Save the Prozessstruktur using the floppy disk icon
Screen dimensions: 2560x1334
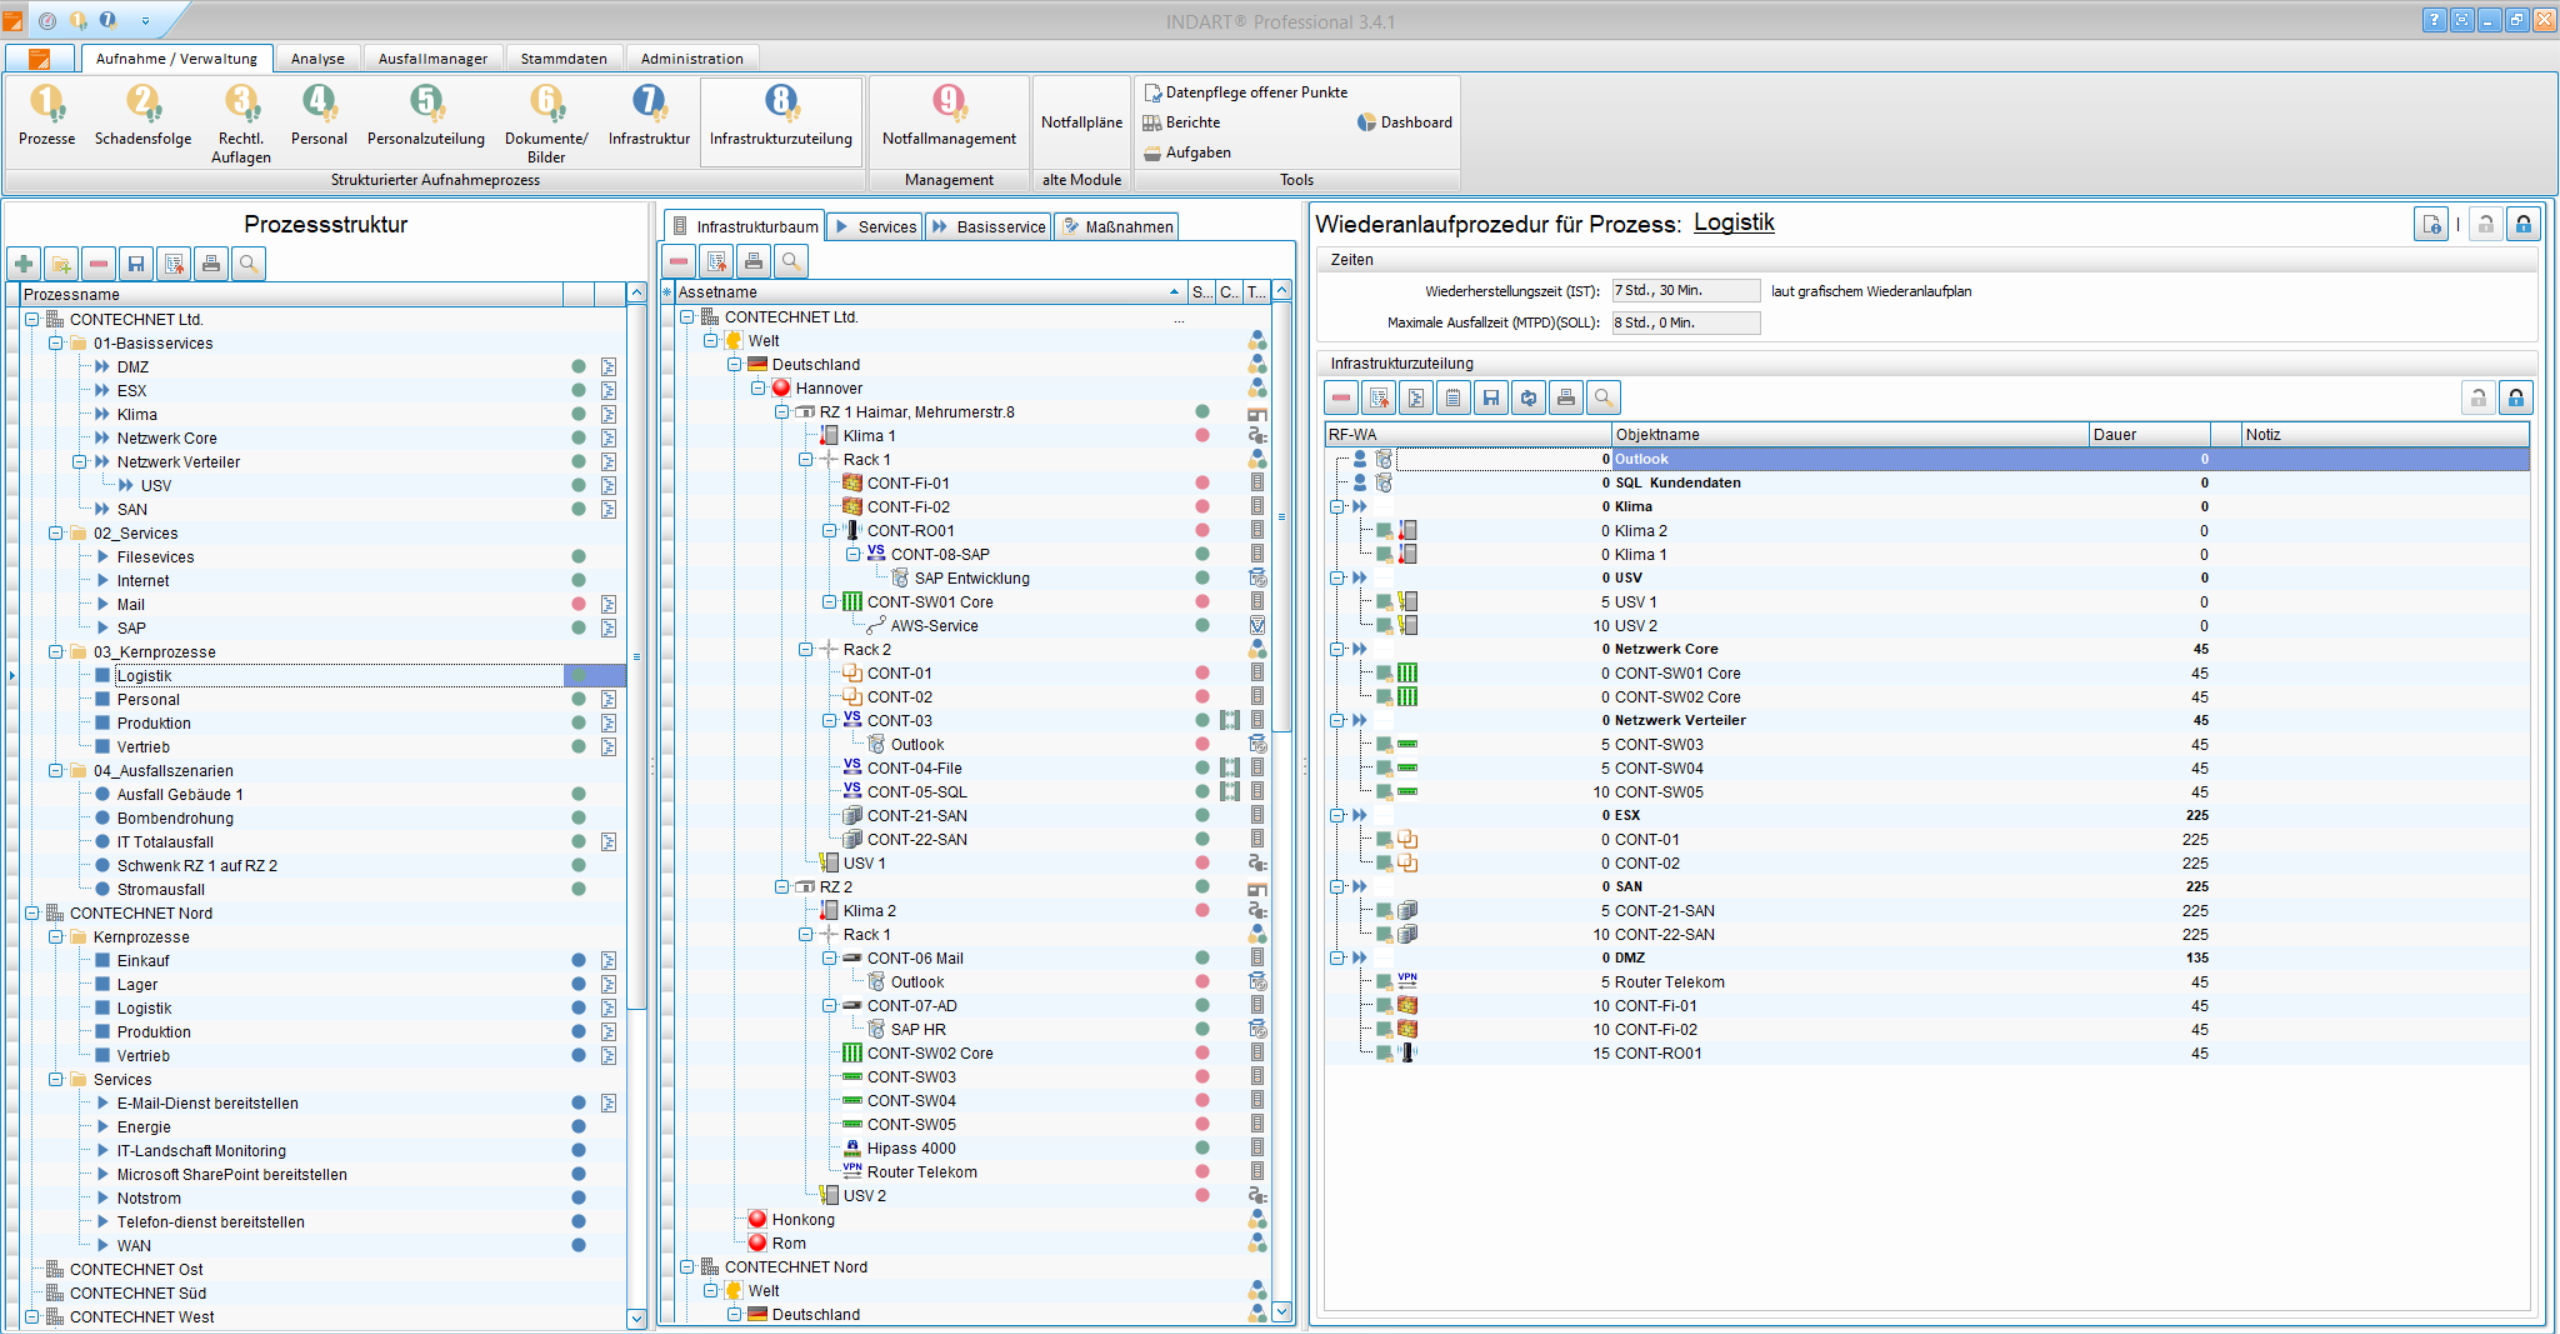136,264
